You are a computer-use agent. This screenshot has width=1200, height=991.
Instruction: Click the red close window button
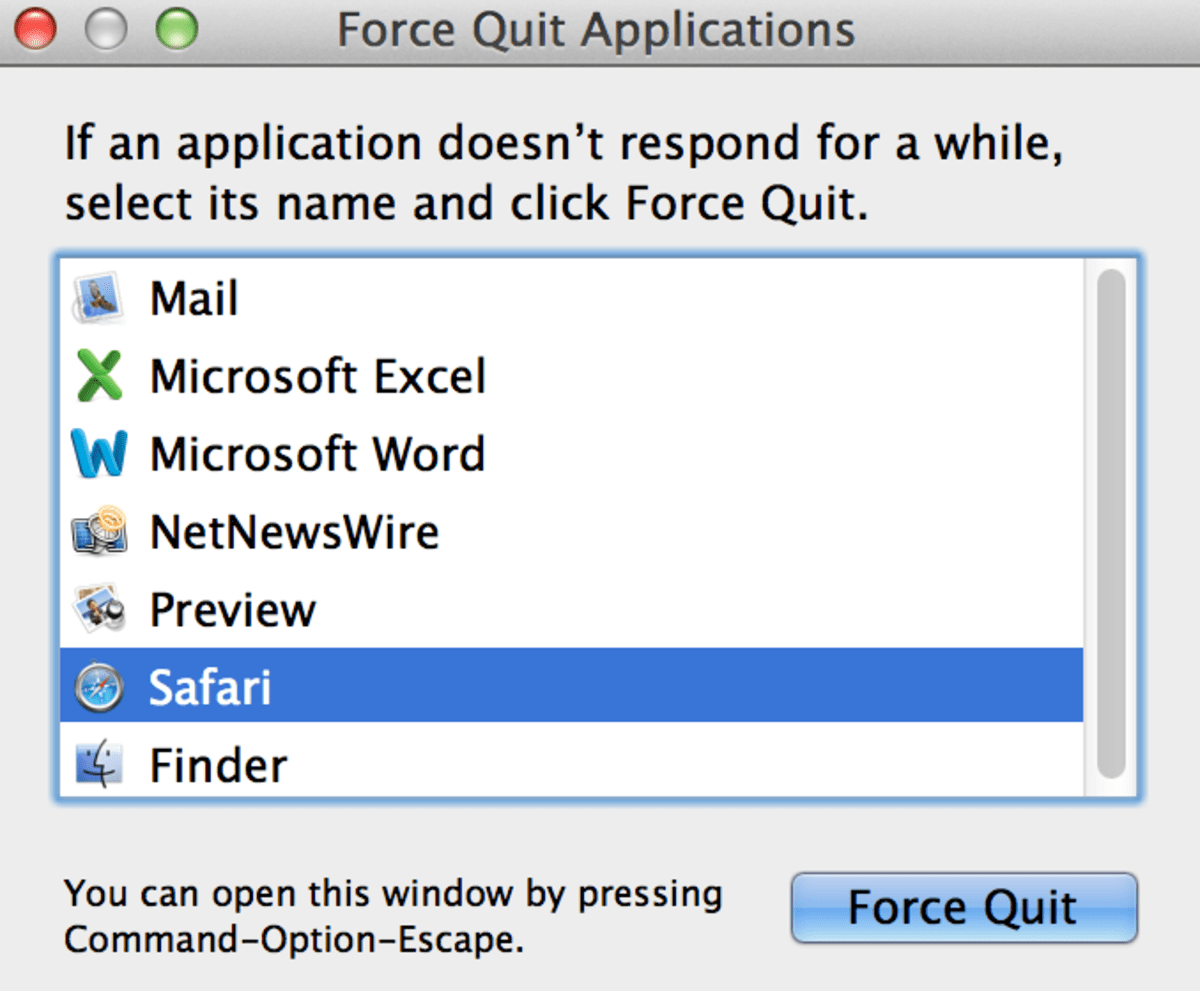click(38, 29)
